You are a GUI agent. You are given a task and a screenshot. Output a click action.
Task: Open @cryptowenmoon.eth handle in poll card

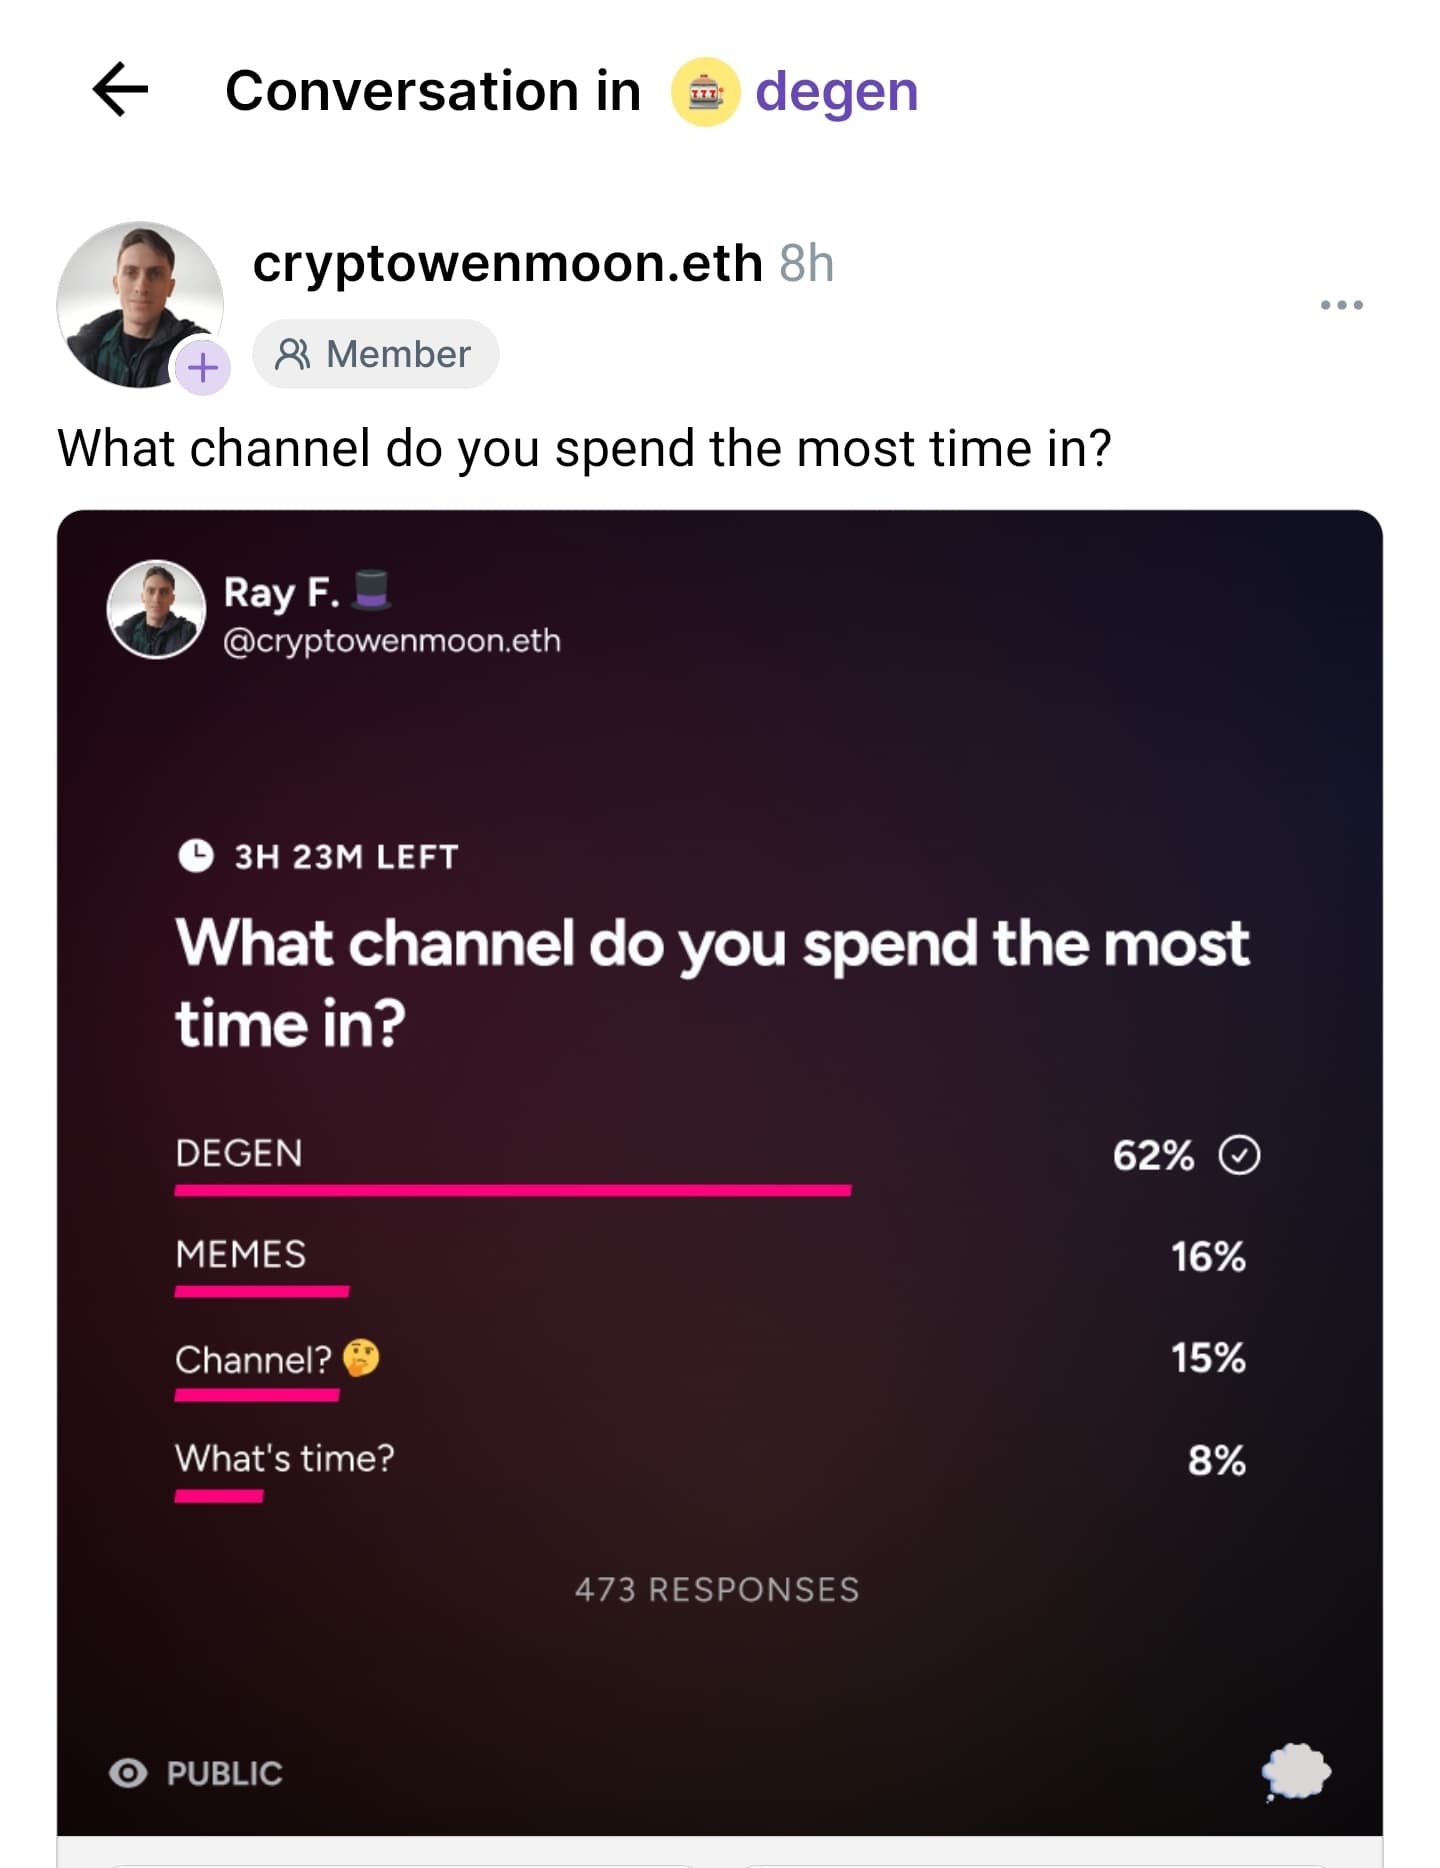point(392,641)
